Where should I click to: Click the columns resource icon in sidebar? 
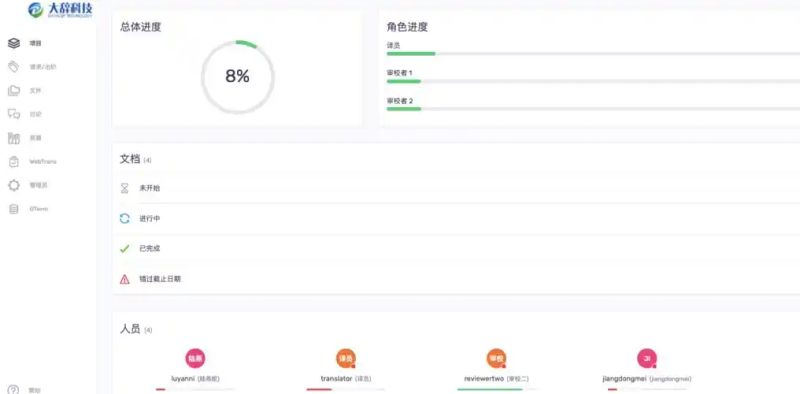[x=14, y=138]
